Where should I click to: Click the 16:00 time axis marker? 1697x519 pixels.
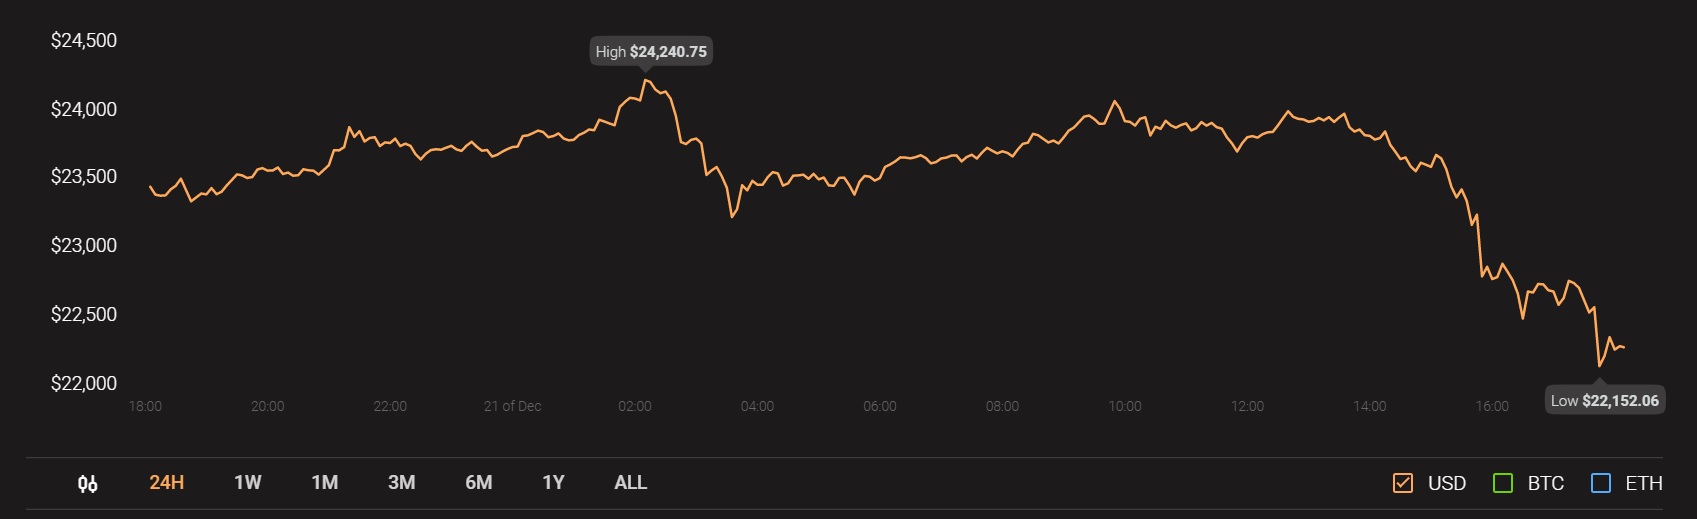coord(1492,406)
